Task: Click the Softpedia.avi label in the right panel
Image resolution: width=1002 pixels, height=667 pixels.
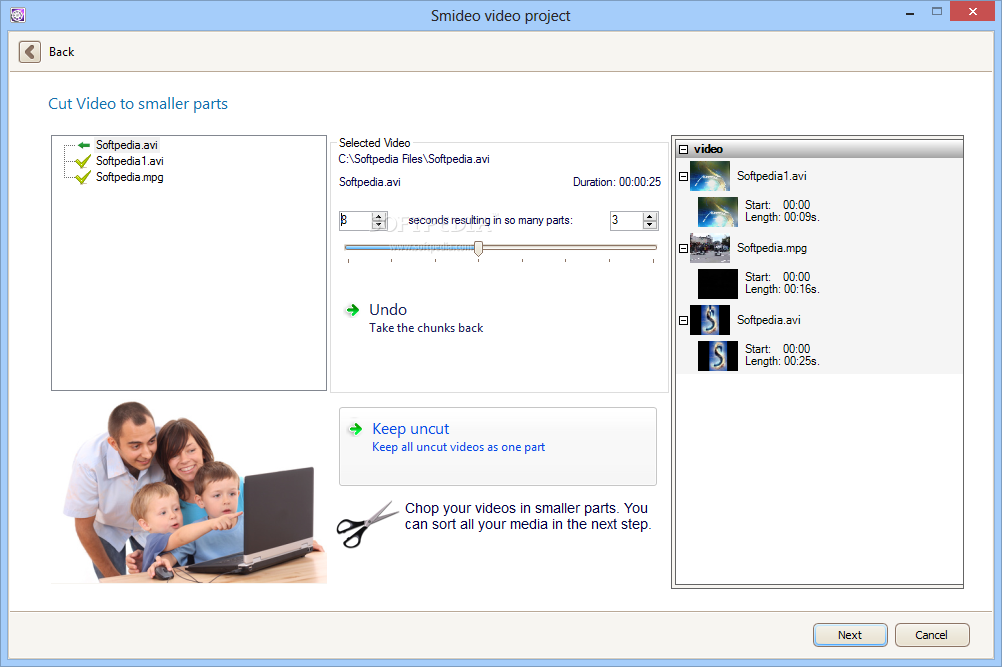Action: click(x=768, y=320)
